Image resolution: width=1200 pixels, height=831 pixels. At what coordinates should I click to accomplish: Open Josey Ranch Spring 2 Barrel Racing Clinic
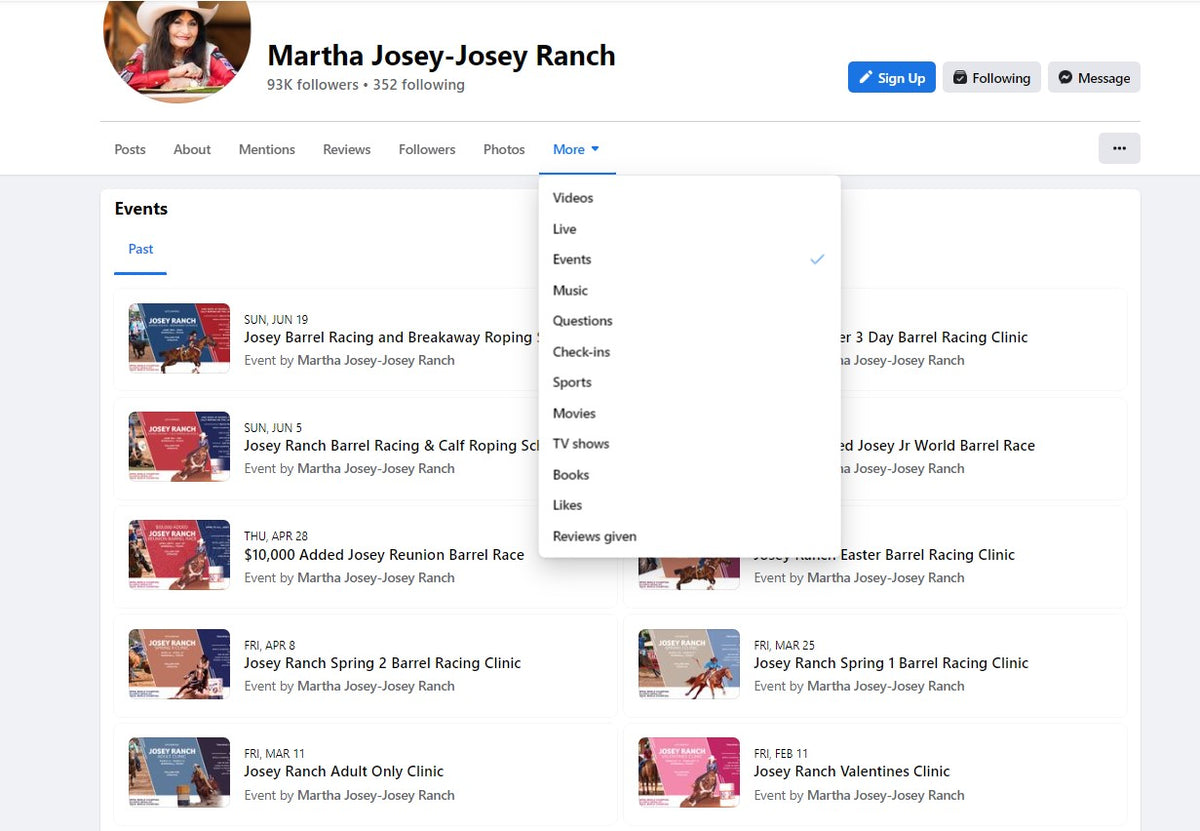click(x=382, y=663)
